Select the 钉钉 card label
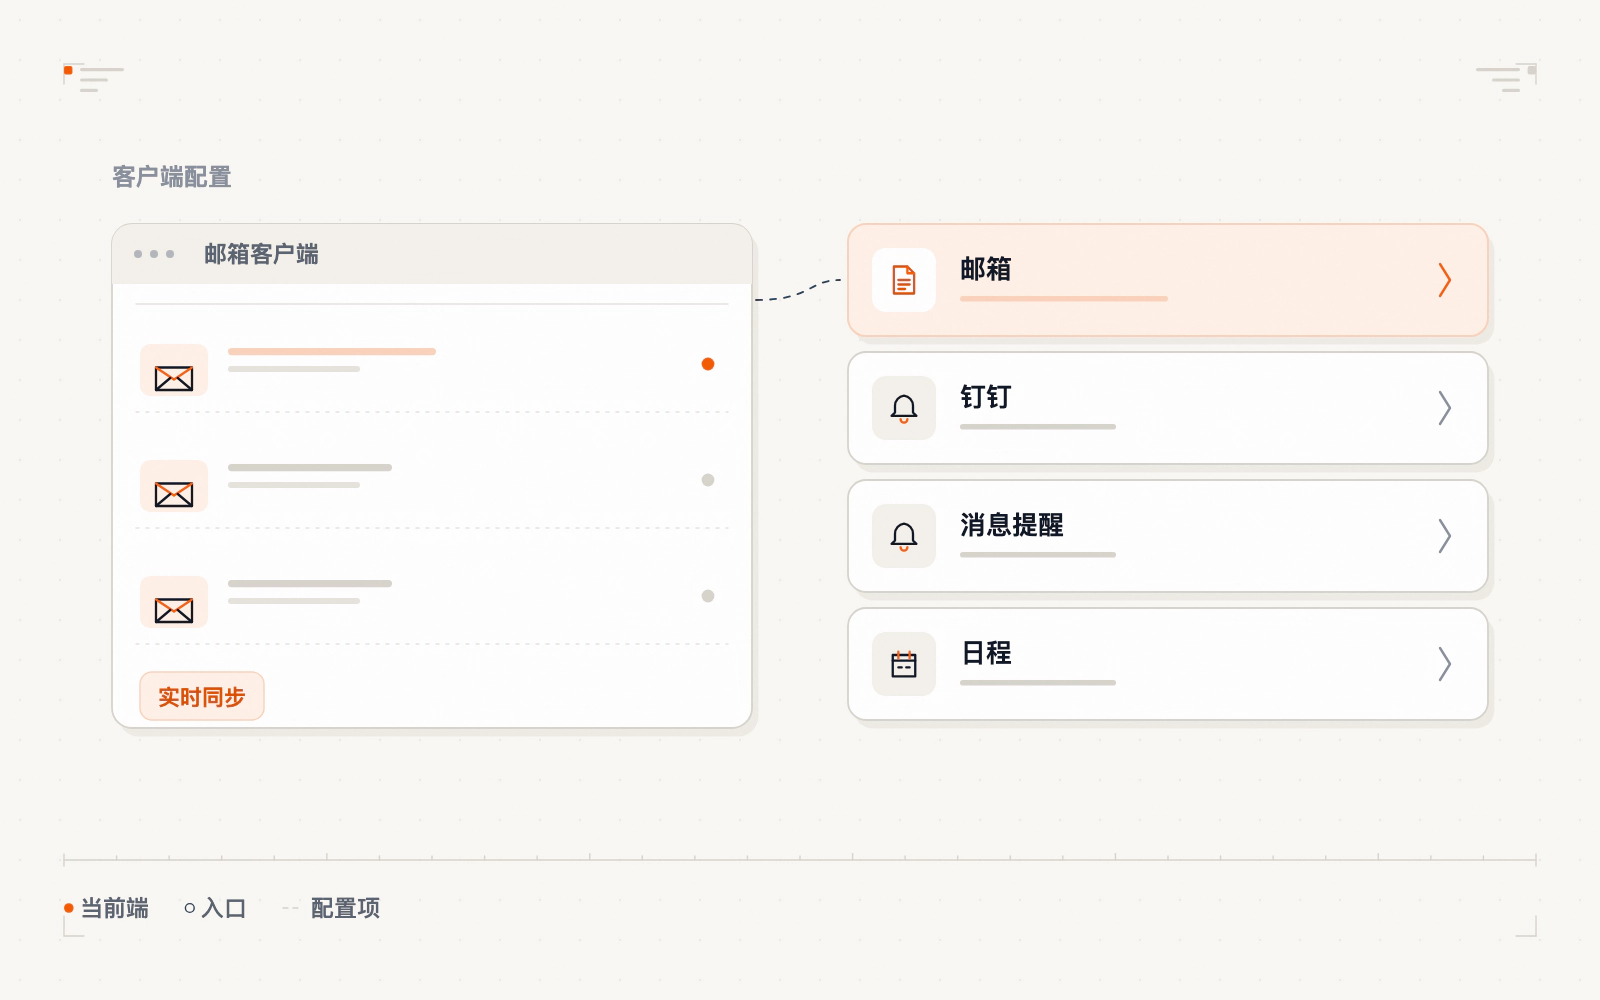1600x1000 pixels. point(986,397)
